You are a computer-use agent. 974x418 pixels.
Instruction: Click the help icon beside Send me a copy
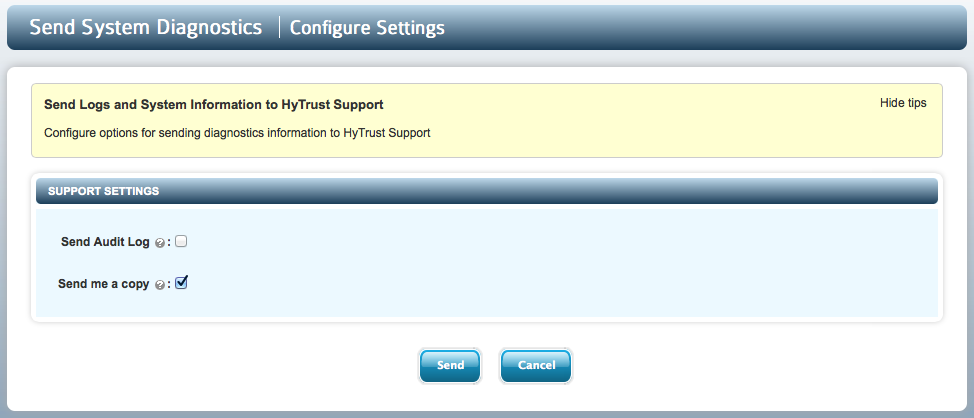pos(160,285)
